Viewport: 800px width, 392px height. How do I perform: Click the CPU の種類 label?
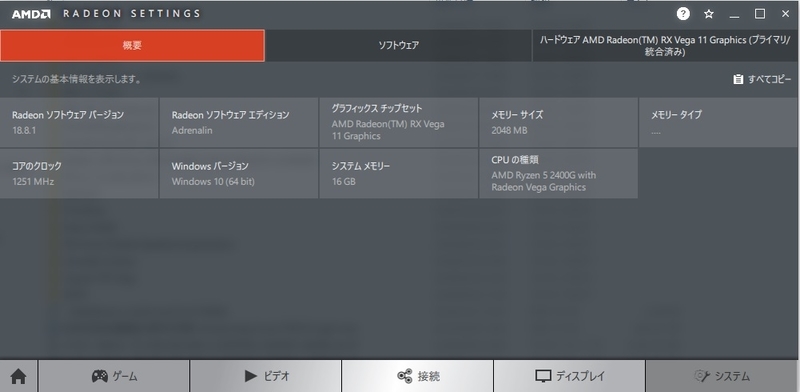[515, 160]
